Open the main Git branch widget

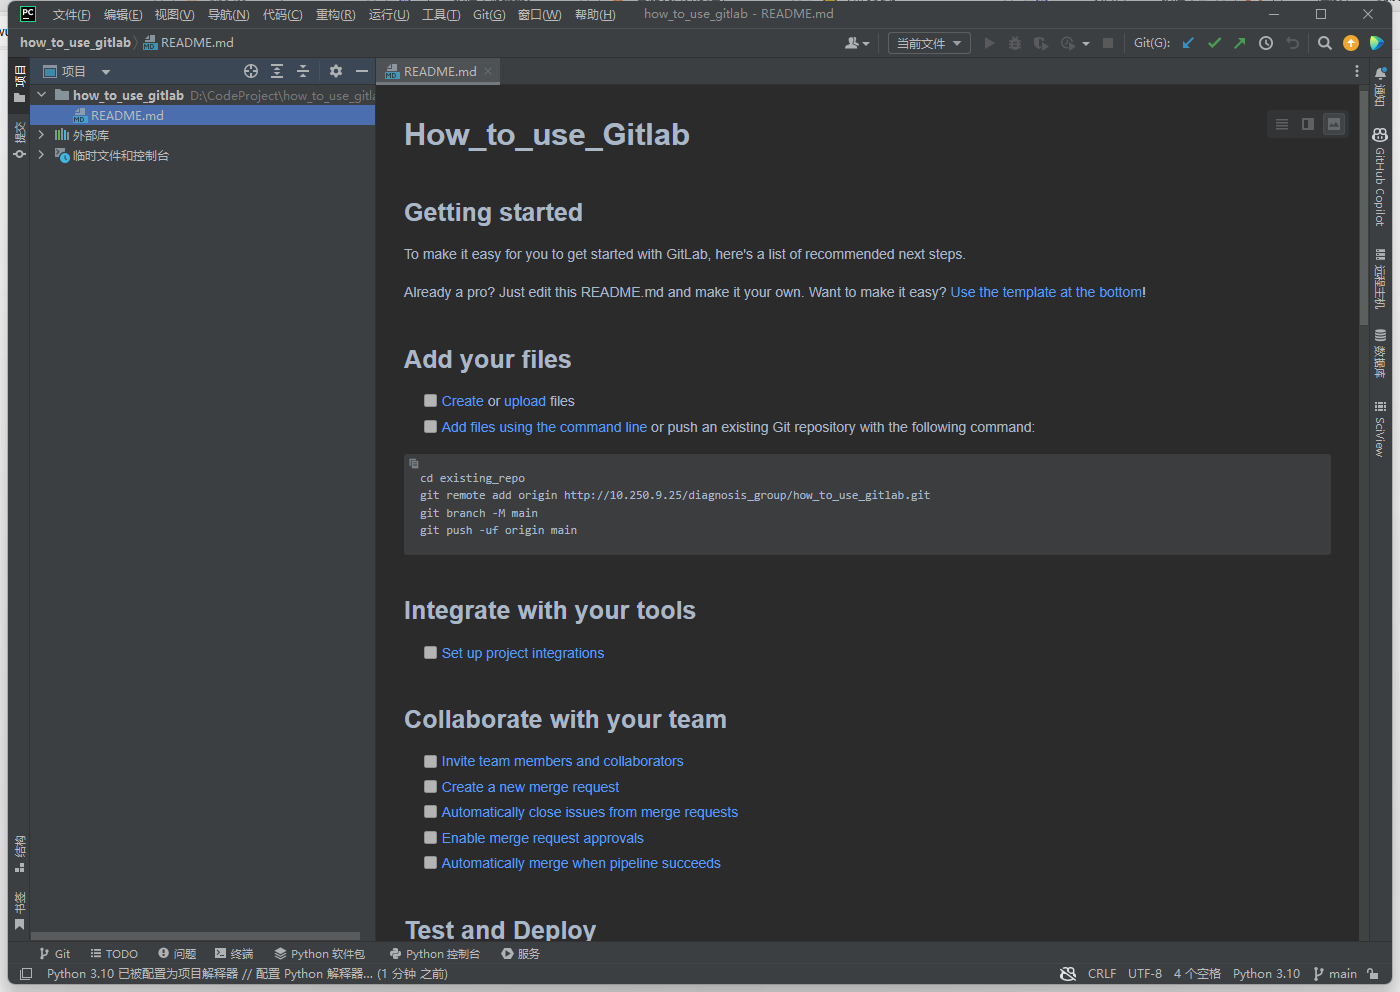[1335, 974]
